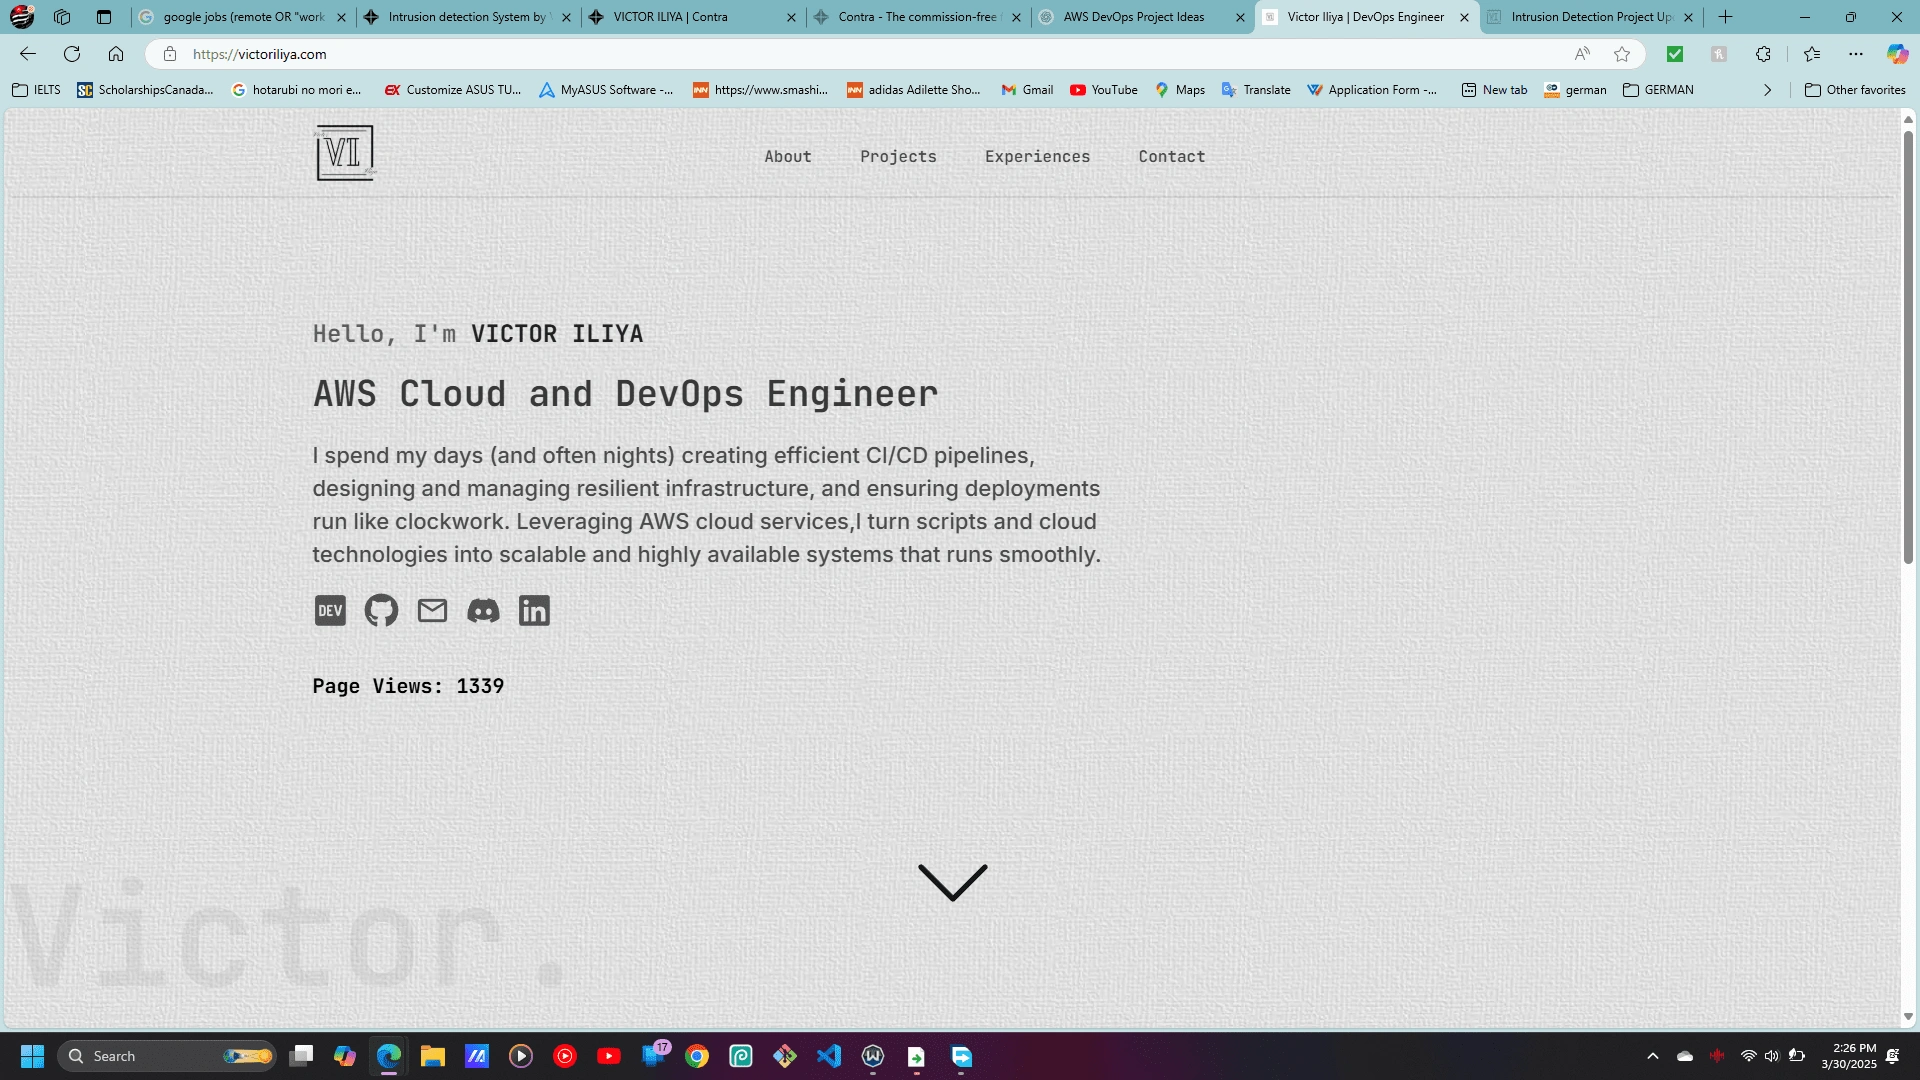Open the LinkedIn profile icon
The image size is (1920, 1080).
pyautogui.click(x=534, y=611)
